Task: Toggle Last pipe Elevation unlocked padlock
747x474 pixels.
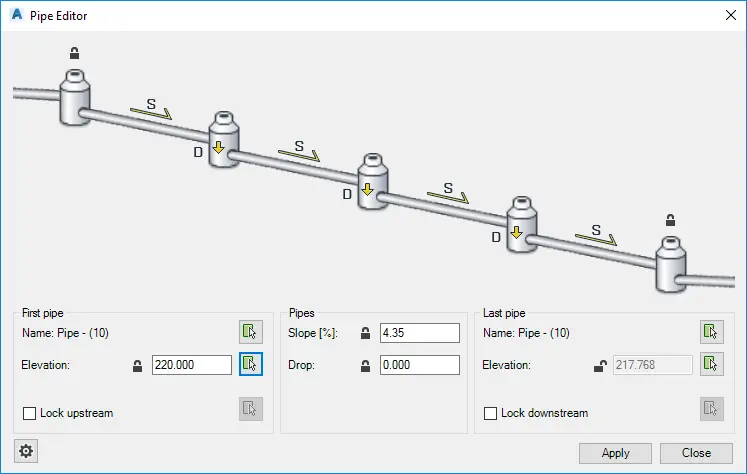Action: coord(600,365)
